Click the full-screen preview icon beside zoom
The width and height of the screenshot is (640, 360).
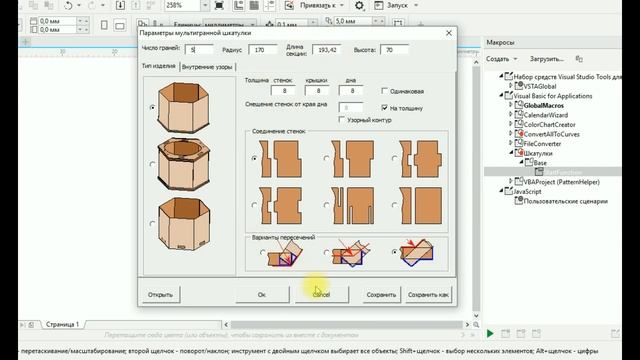coord(219,5)
